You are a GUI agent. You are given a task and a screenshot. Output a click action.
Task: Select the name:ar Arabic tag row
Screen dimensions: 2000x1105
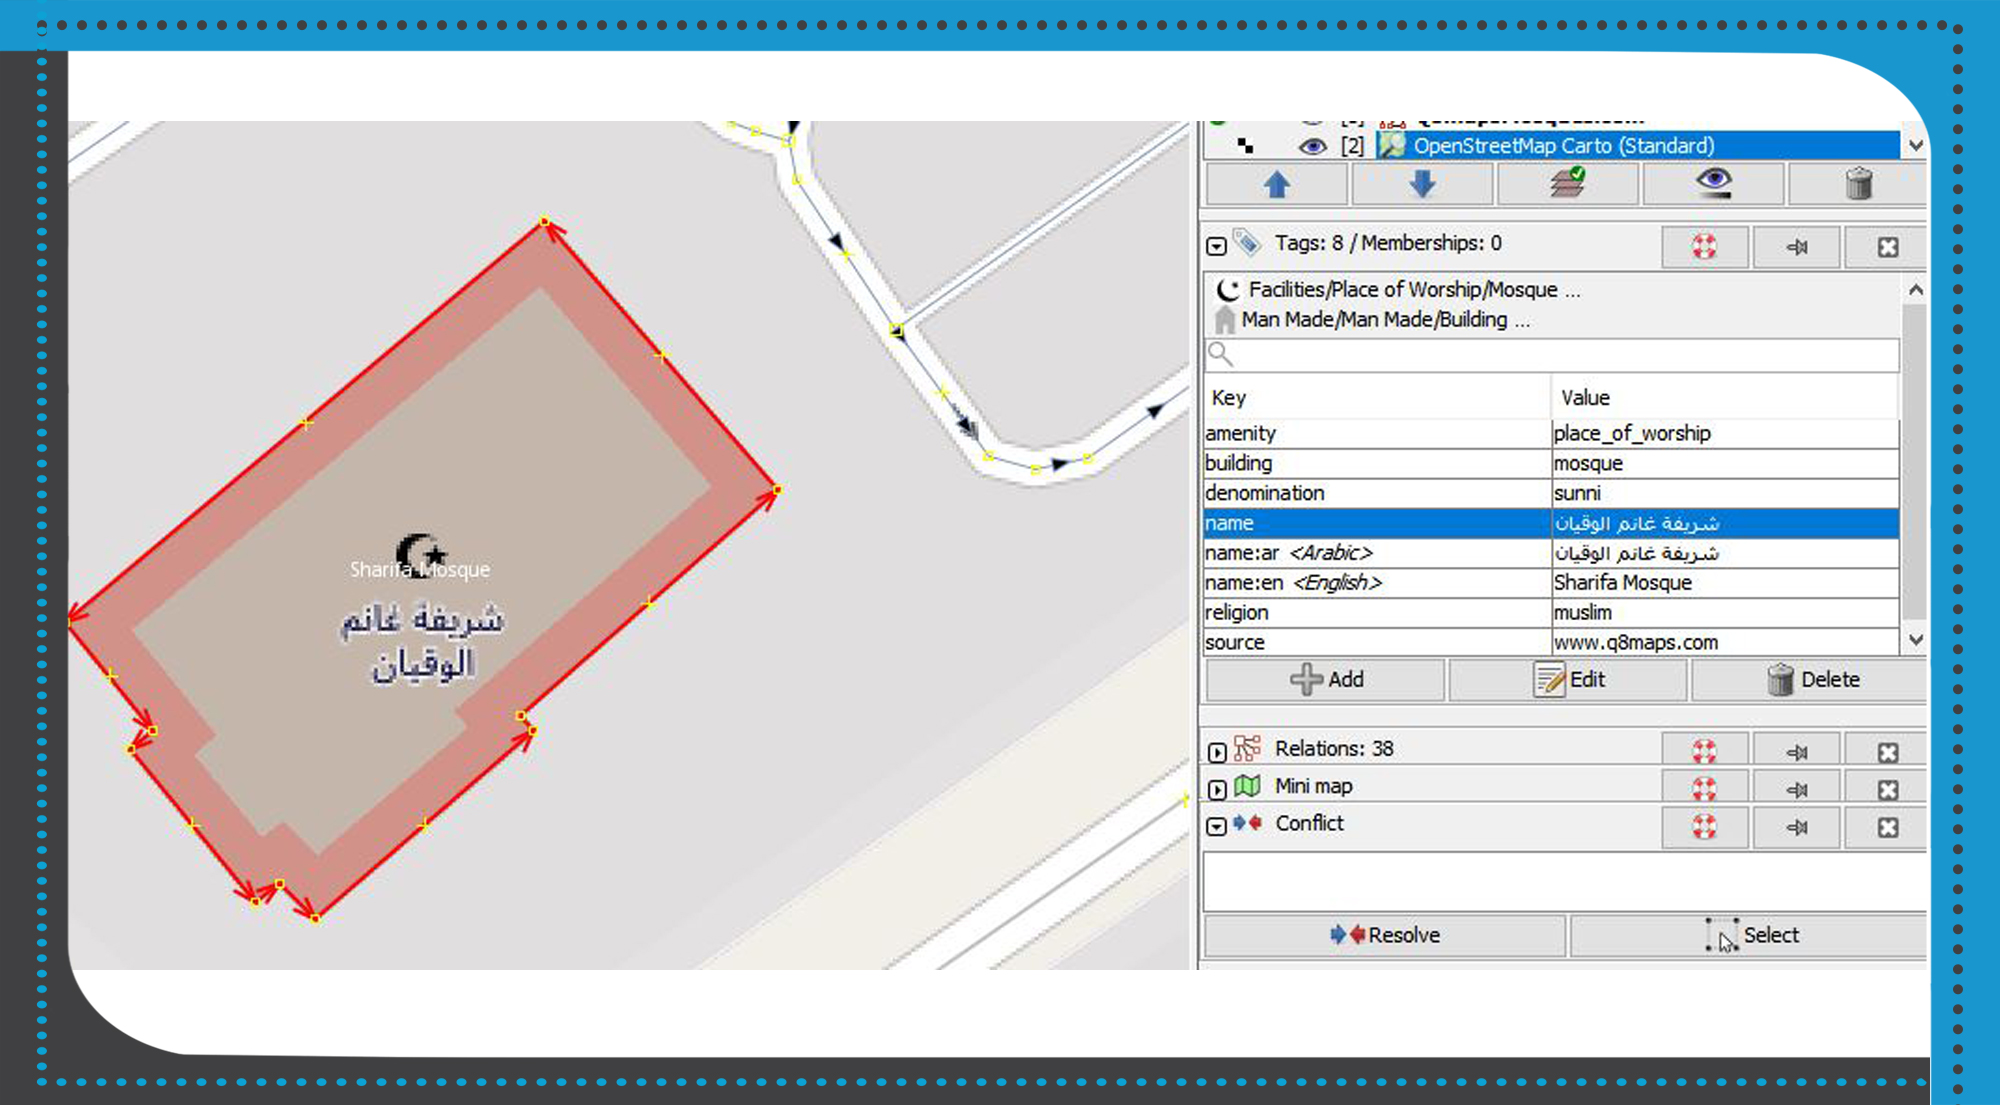(x=1552, y=553)
